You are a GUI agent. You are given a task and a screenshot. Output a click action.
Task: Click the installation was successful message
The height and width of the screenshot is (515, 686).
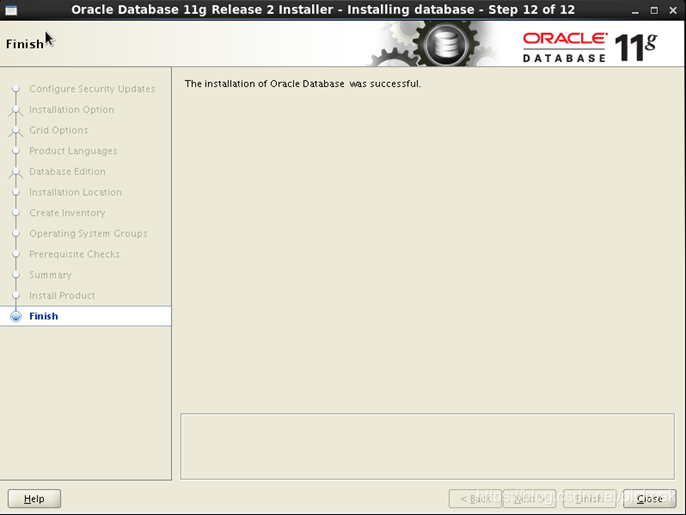[x=302, y=84]
